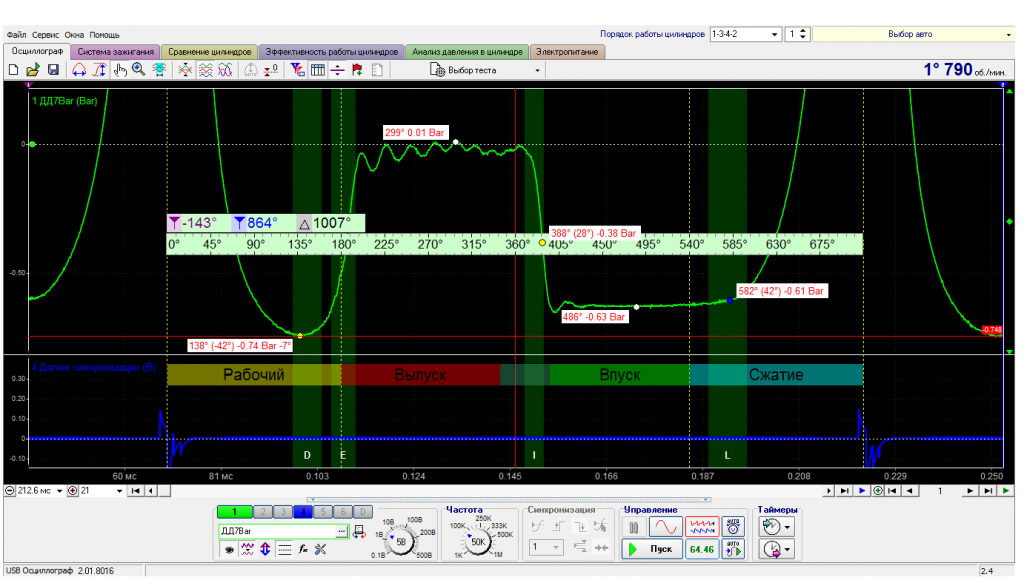Click the line style icon

[284, 550]
